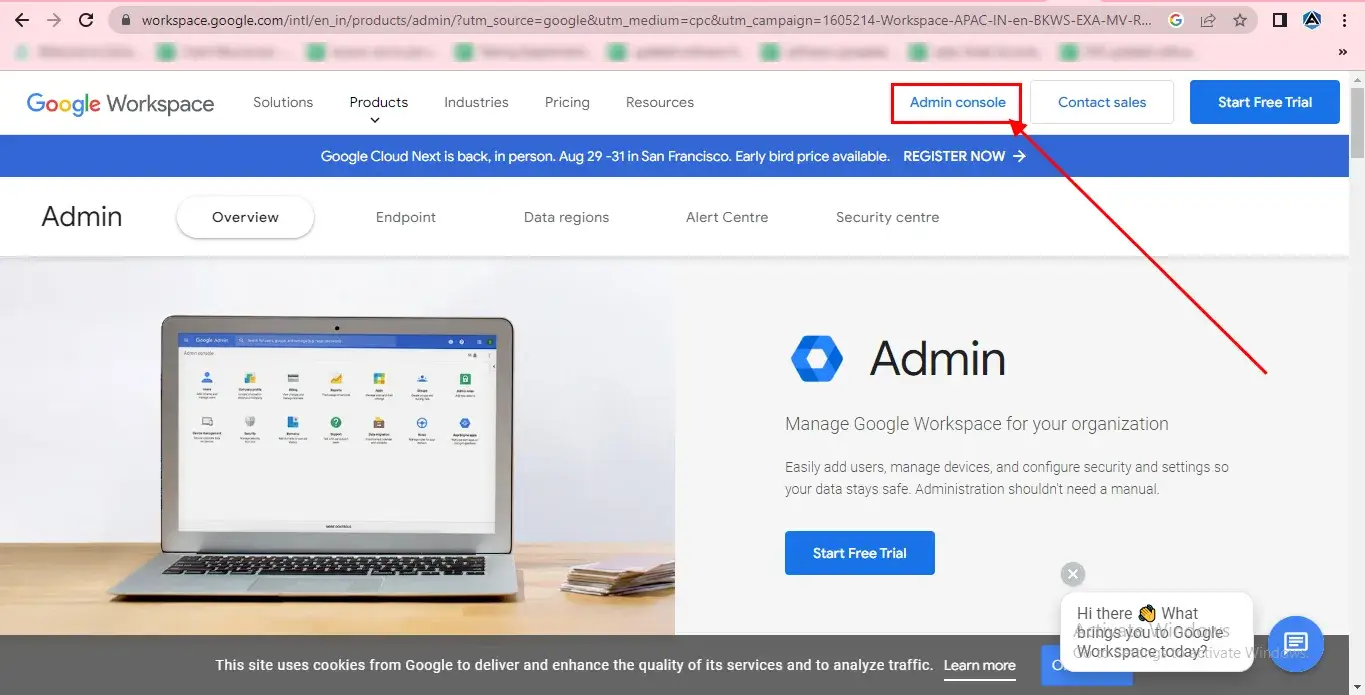Dismiss the chat greeting with X icon

[x=1073, y=574]
